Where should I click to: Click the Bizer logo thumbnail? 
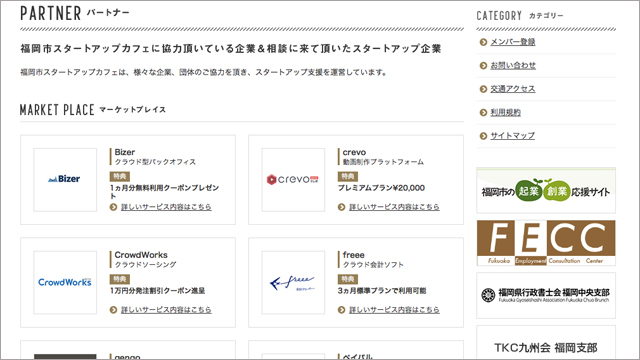coord(65,180)
